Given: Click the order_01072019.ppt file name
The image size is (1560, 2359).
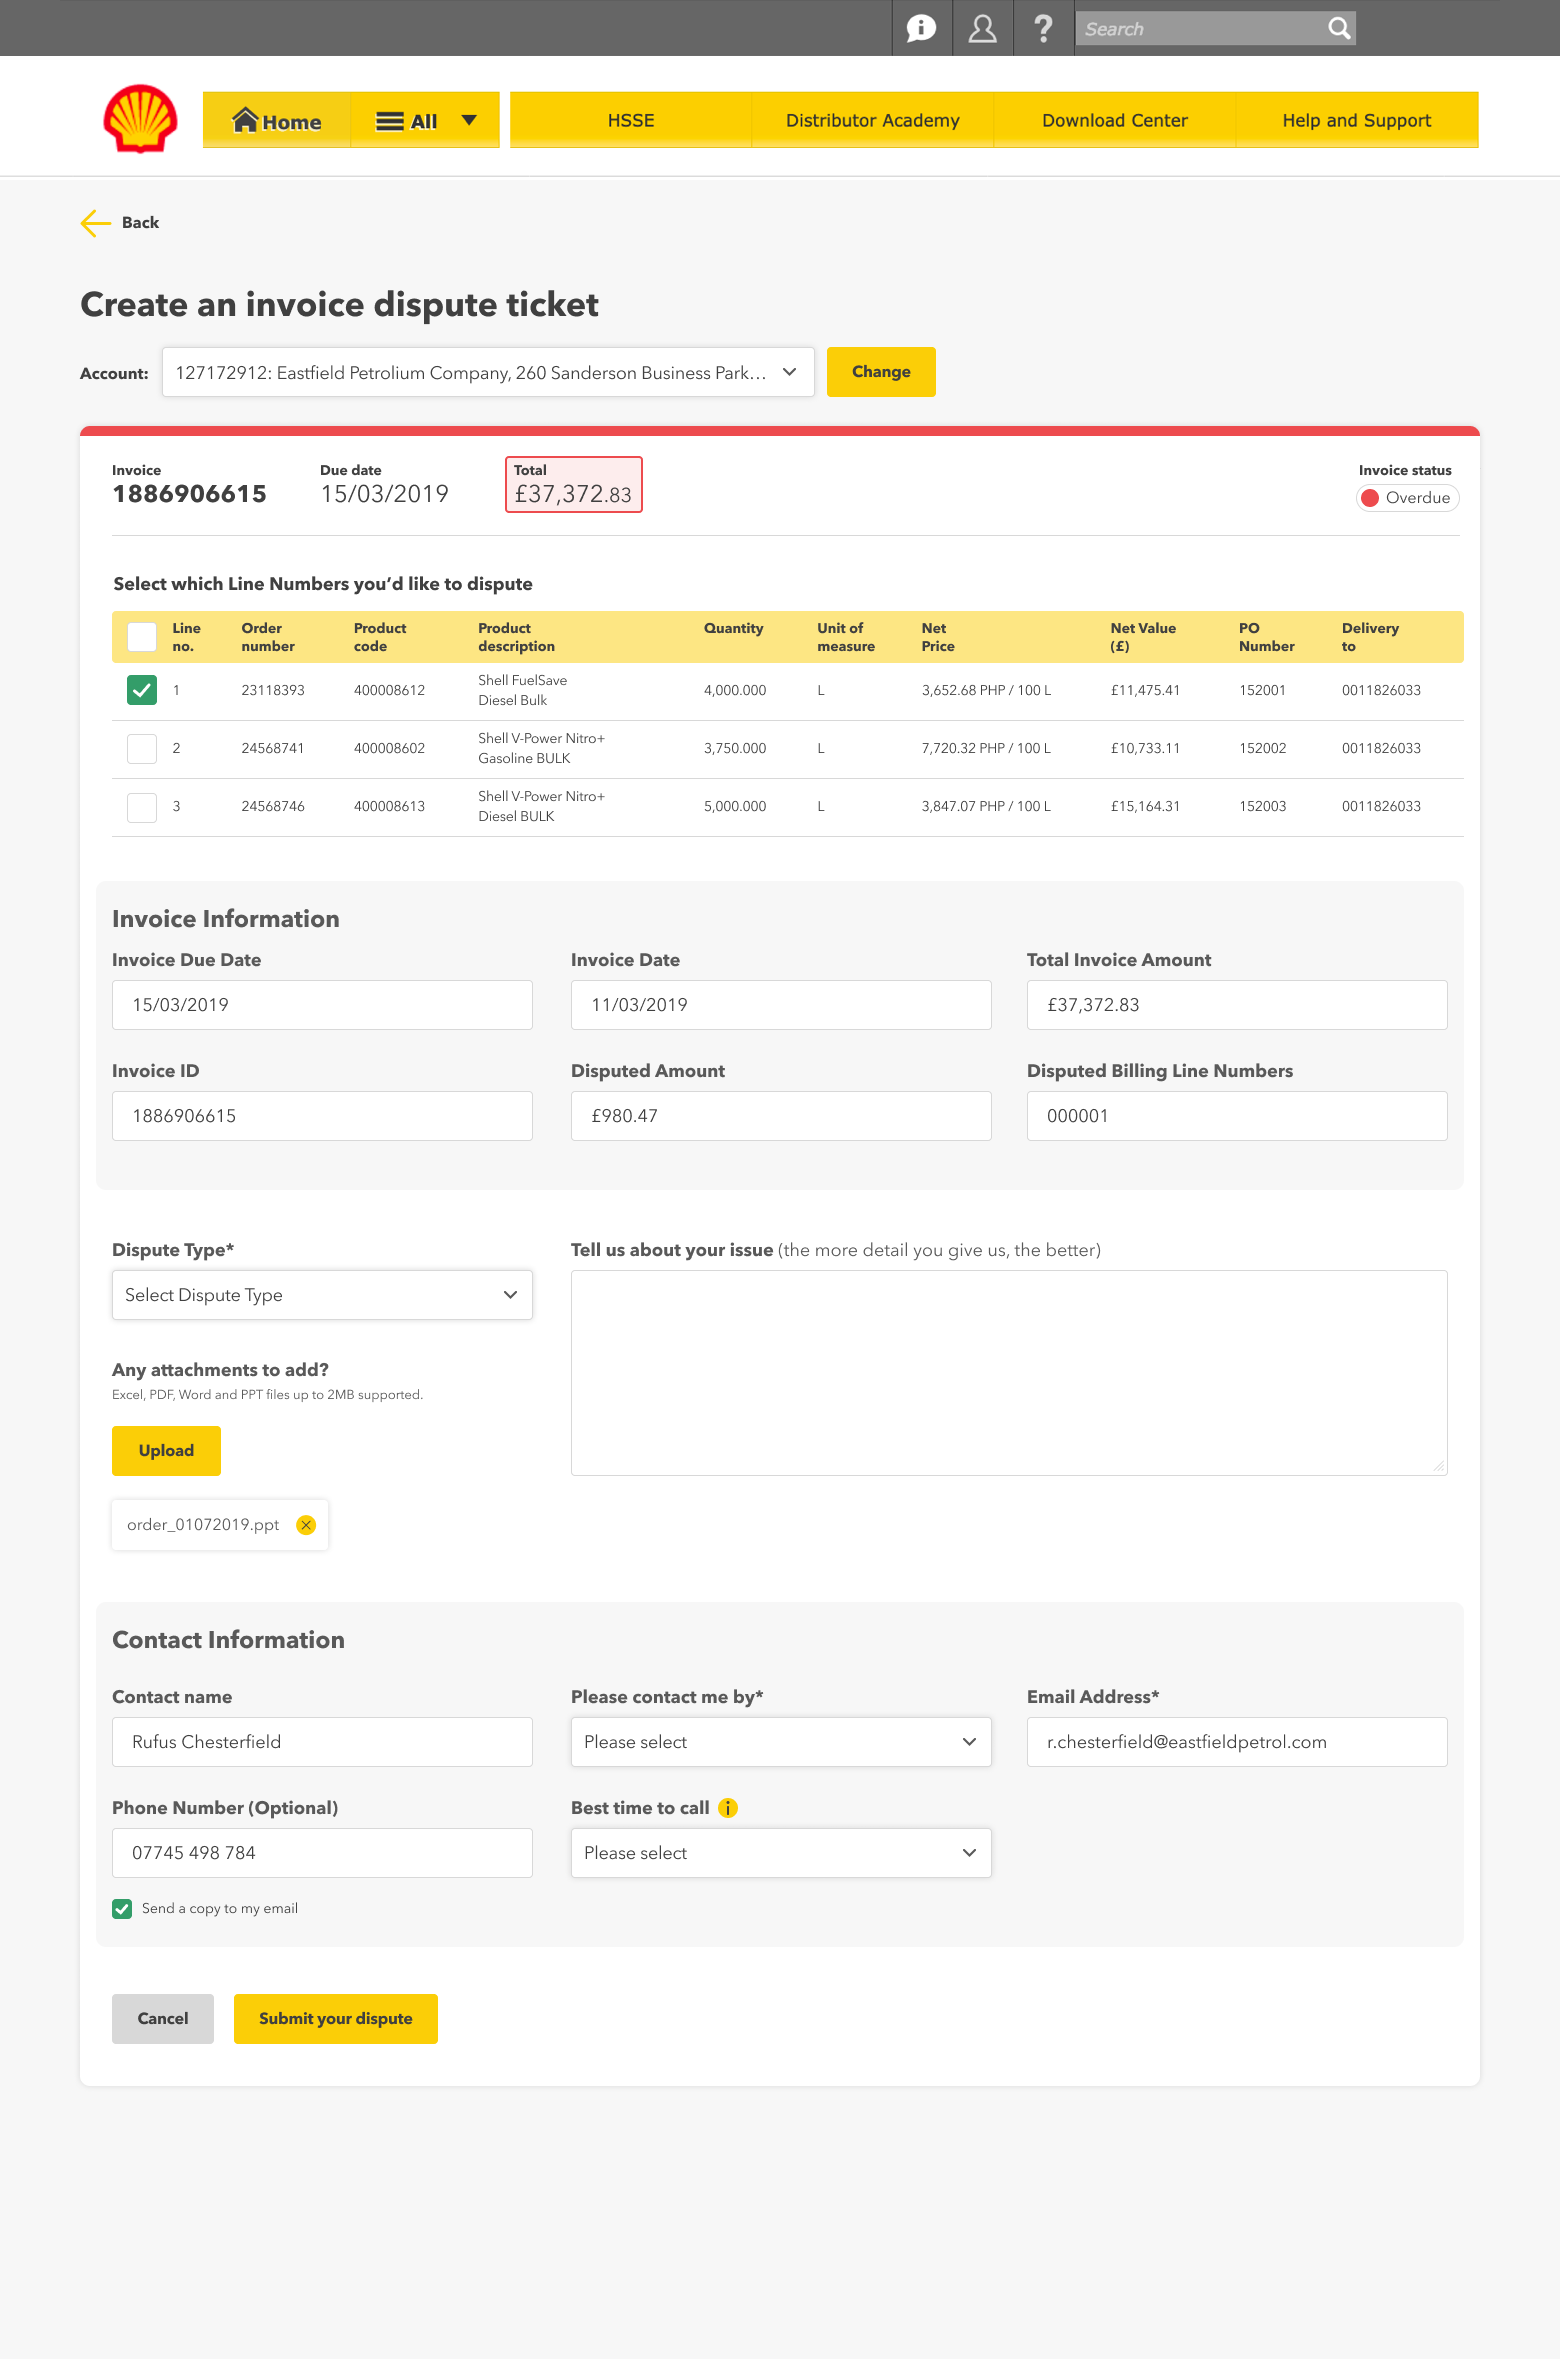Looking at the screenshot, I should (x=203, y=1525).
